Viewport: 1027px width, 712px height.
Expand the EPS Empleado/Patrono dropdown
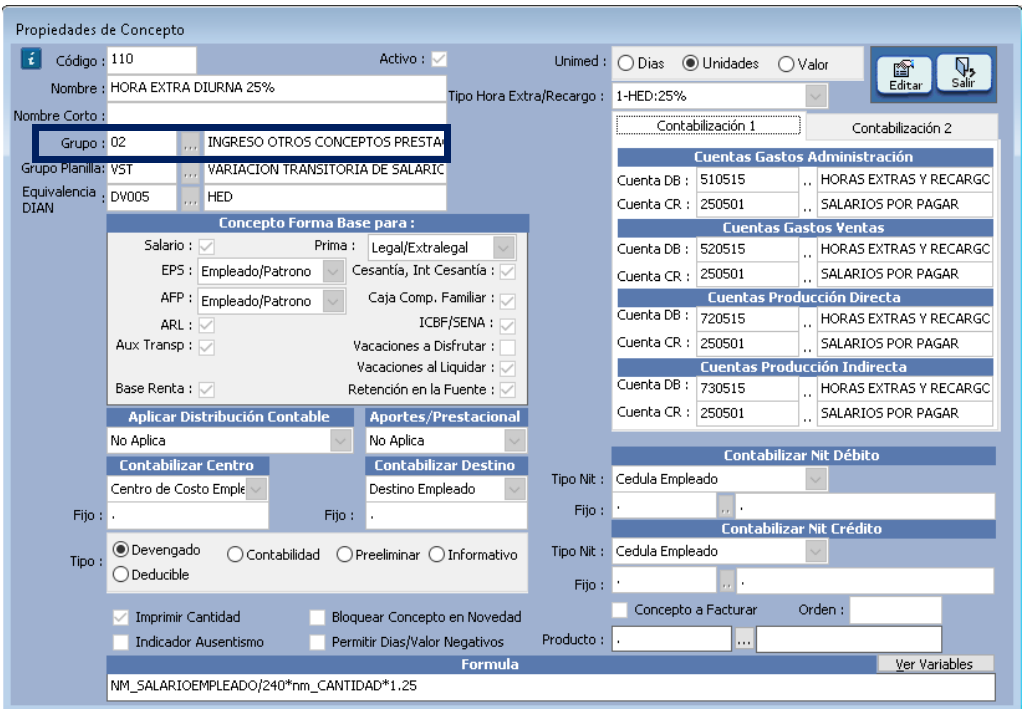coord(333,271)
